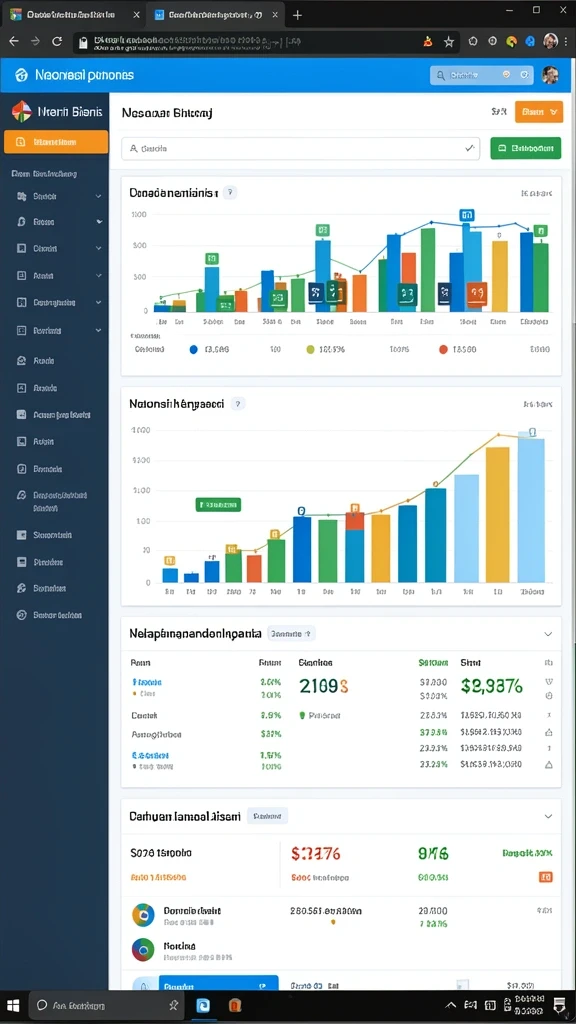Open the browser extensions puzzle icon

pos(473,41)
